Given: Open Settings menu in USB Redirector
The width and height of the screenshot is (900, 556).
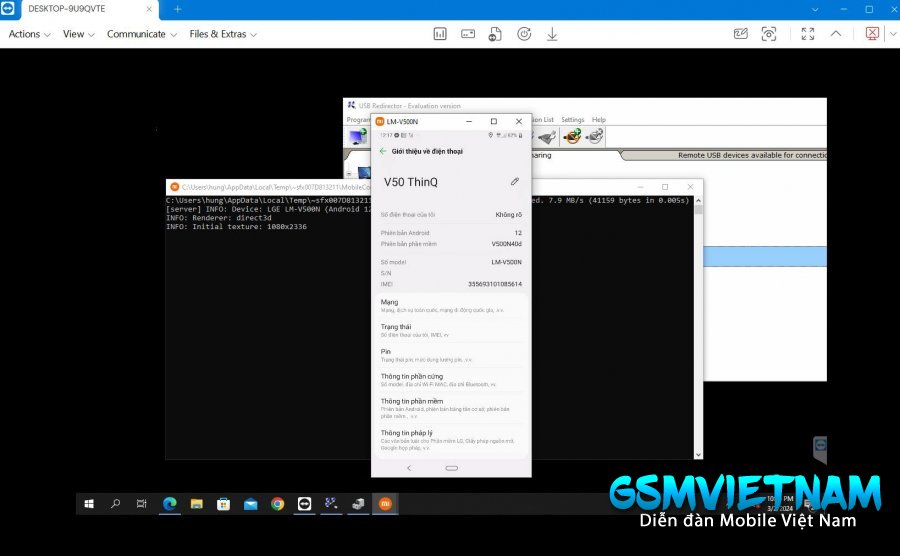Looking at the screenshot, I should [x=572, y=119].
